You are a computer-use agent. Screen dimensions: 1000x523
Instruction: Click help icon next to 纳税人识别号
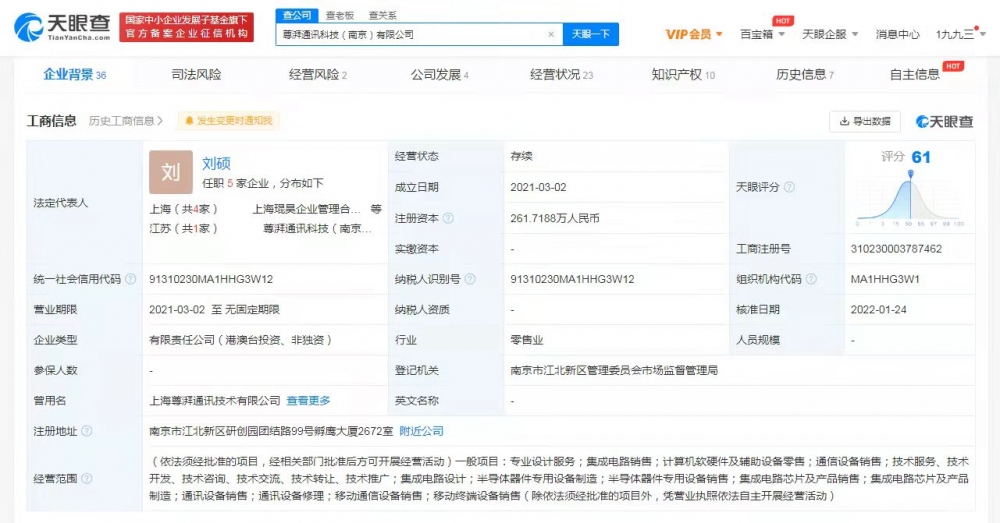(470, 279)
